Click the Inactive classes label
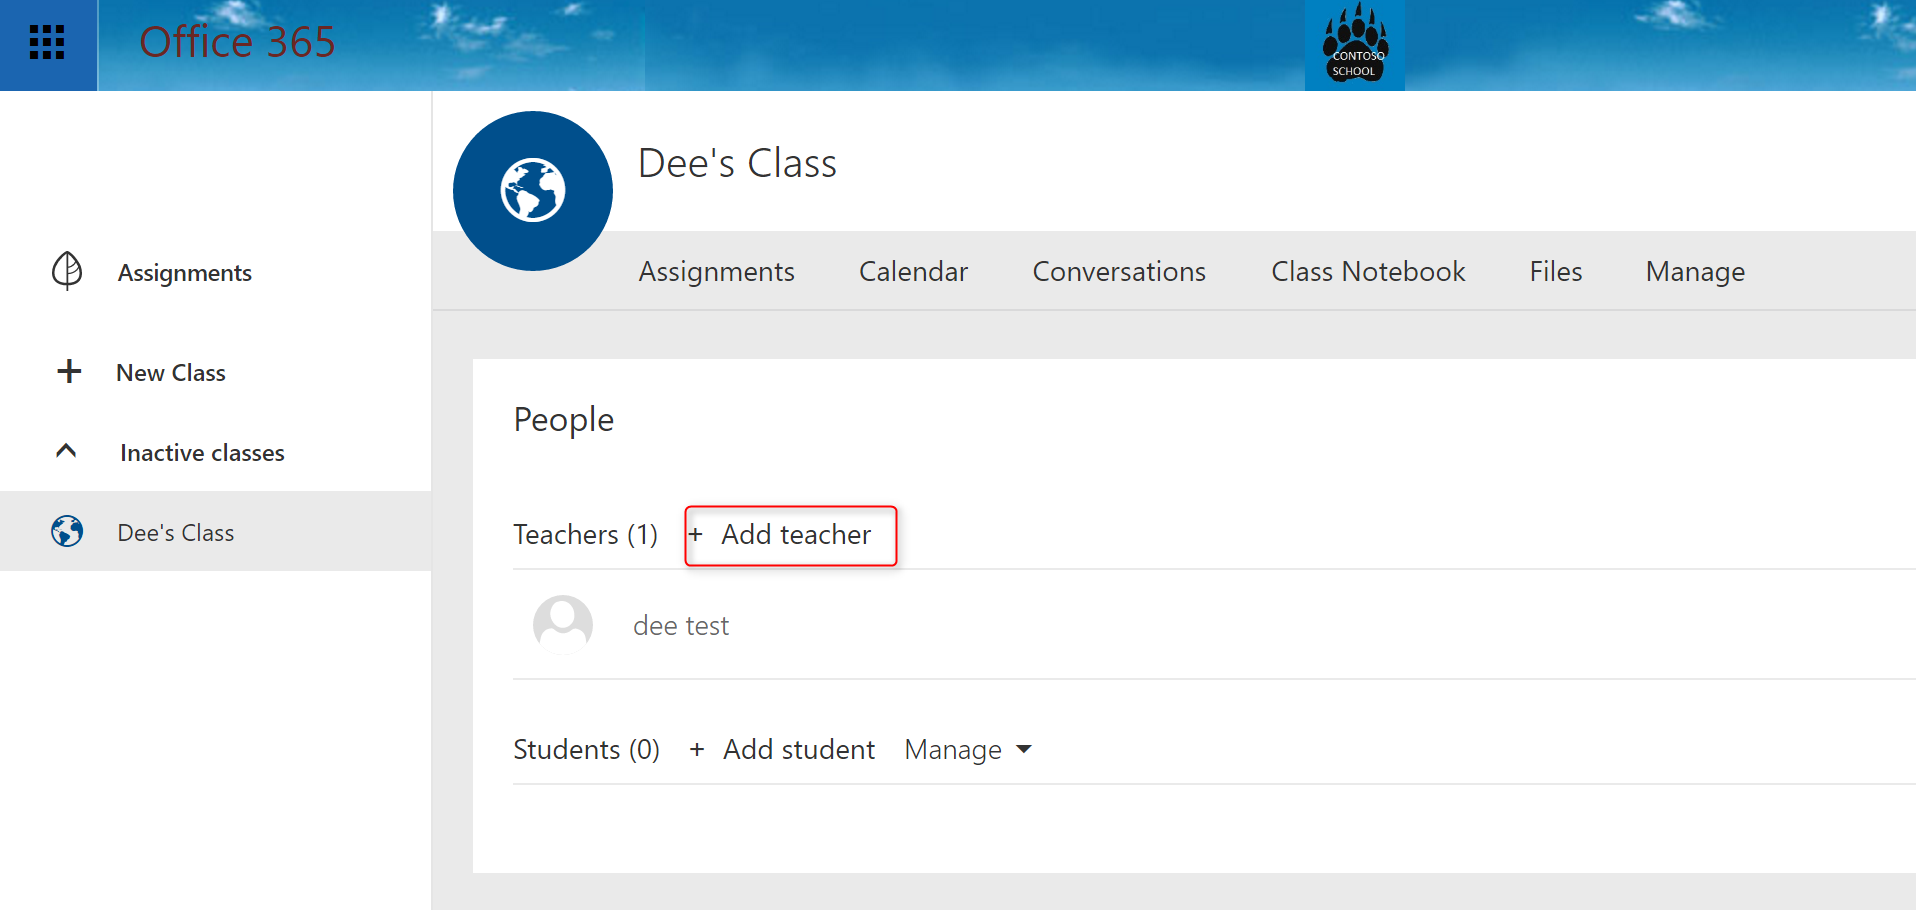1916x910 pixels. tap(202, 453)
